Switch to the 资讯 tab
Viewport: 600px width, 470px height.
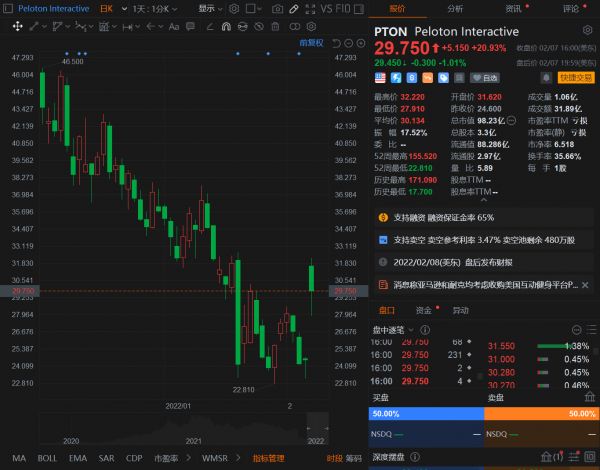pyautogui.click(x=514, y=8)
